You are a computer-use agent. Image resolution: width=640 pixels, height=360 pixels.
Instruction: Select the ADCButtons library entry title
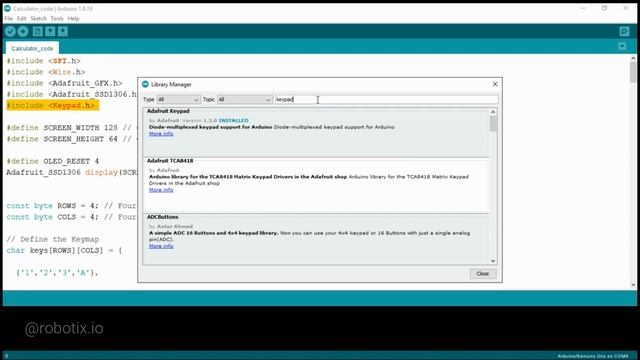tap(162, 217)
